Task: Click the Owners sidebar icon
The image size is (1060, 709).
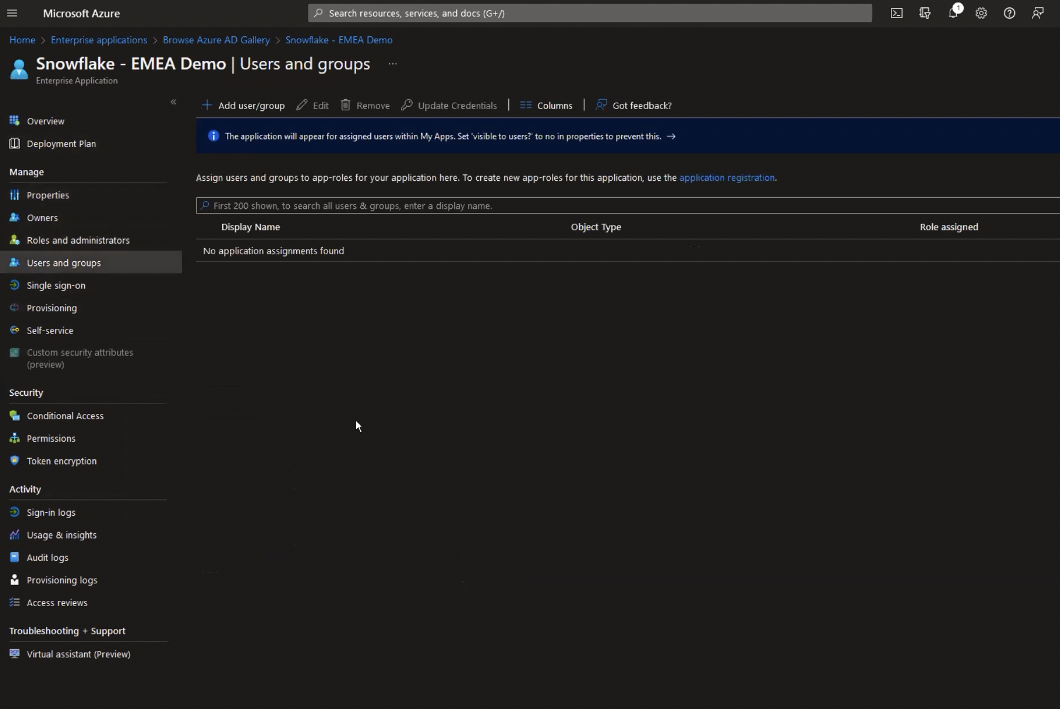Action: coord(14,218)
